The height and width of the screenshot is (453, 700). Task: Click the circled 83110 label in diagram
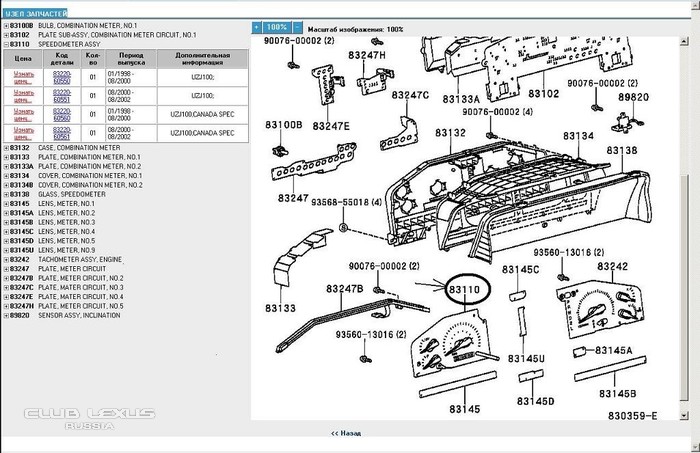click(464, 290)
